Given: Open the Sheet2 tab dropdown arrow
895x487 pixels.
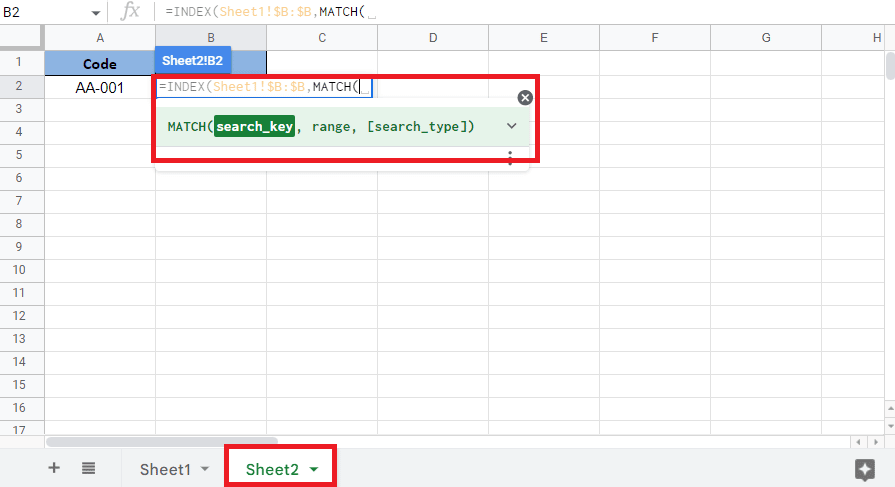Looking at the screenshot, I should click(314, 469).
